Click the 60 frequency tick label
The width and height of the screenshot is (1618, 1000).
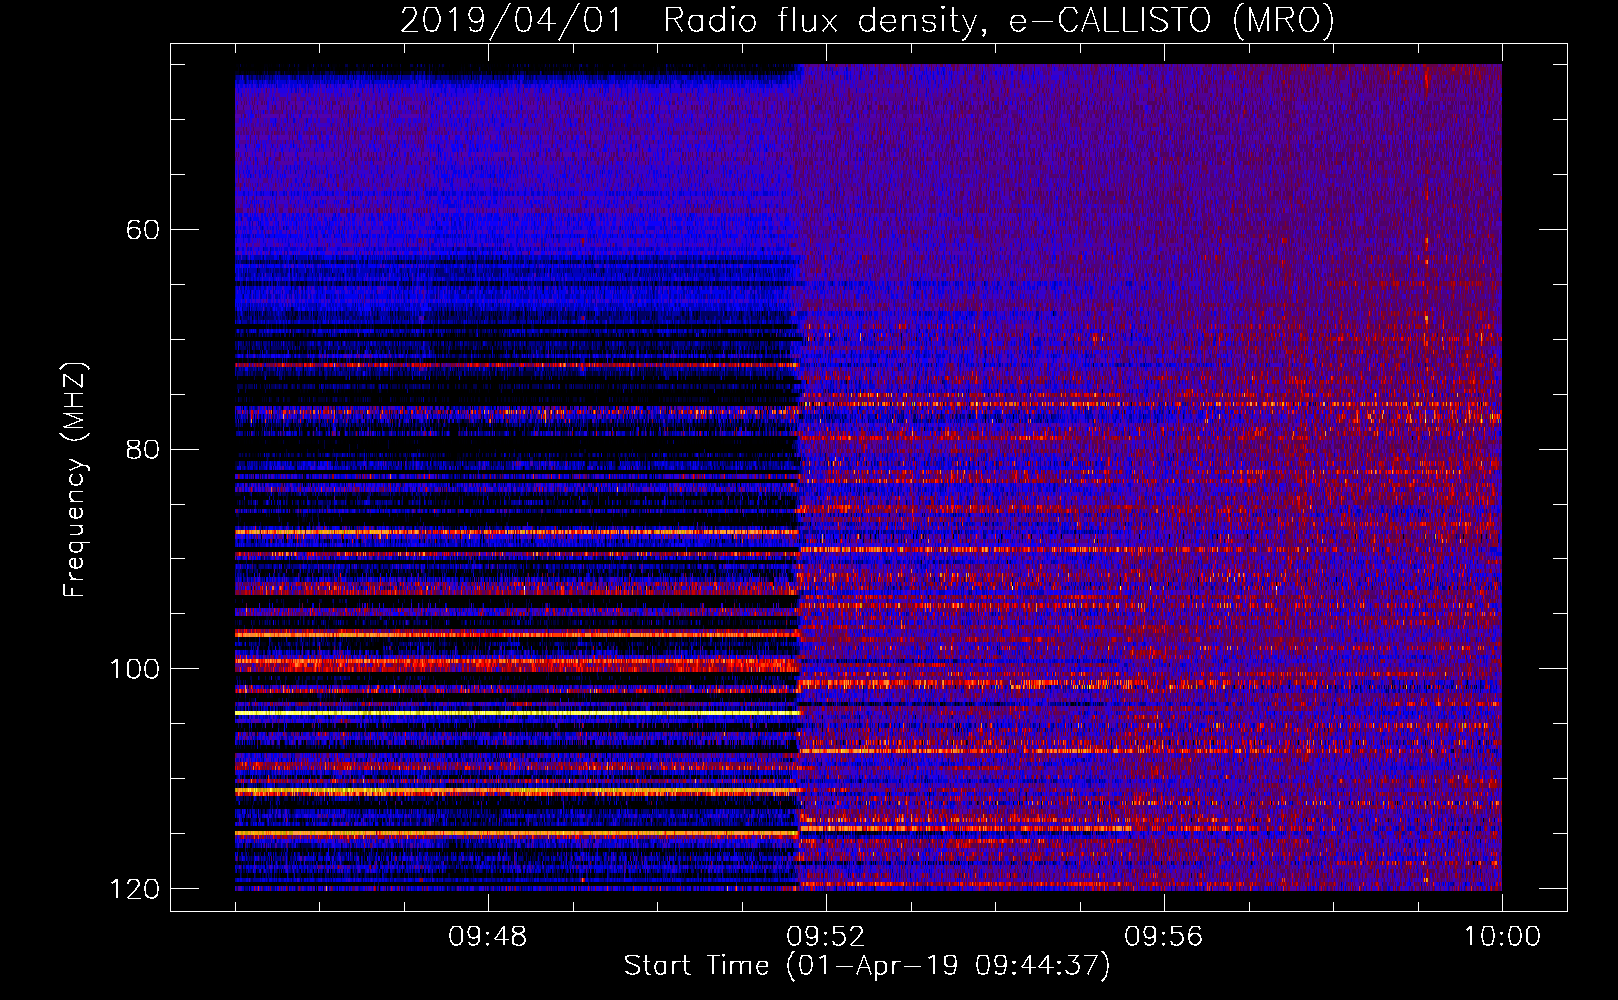(x=143, y=230)
